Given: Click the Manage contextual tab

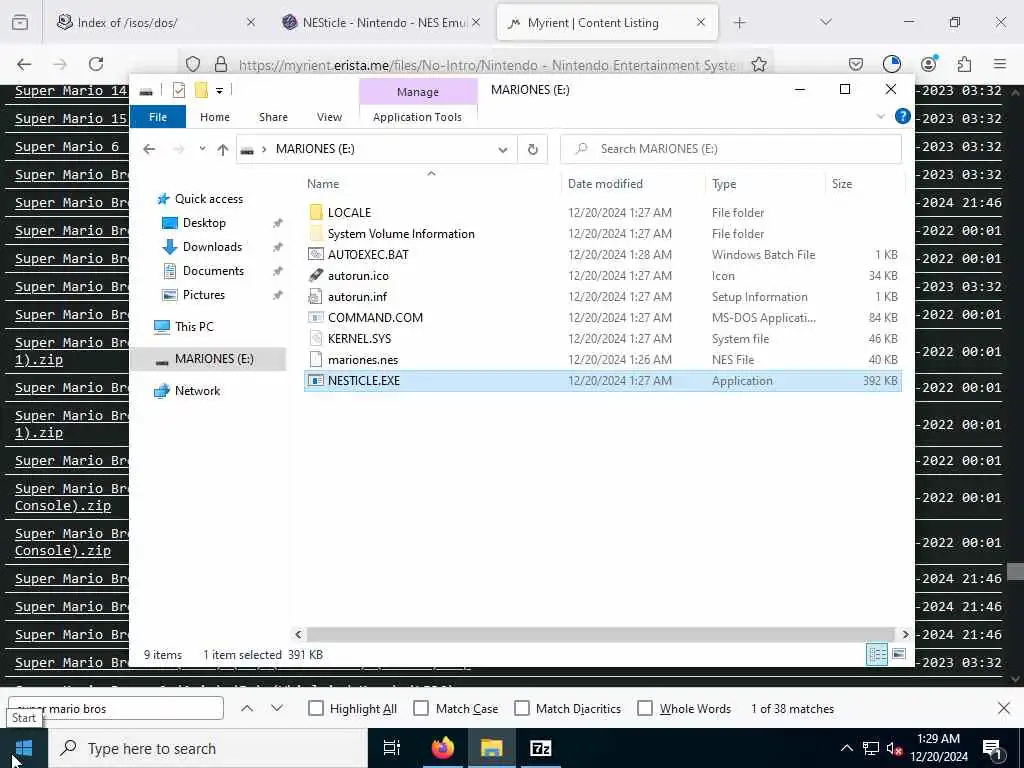Looking at the screenshot, I should [x=418, y=92].
